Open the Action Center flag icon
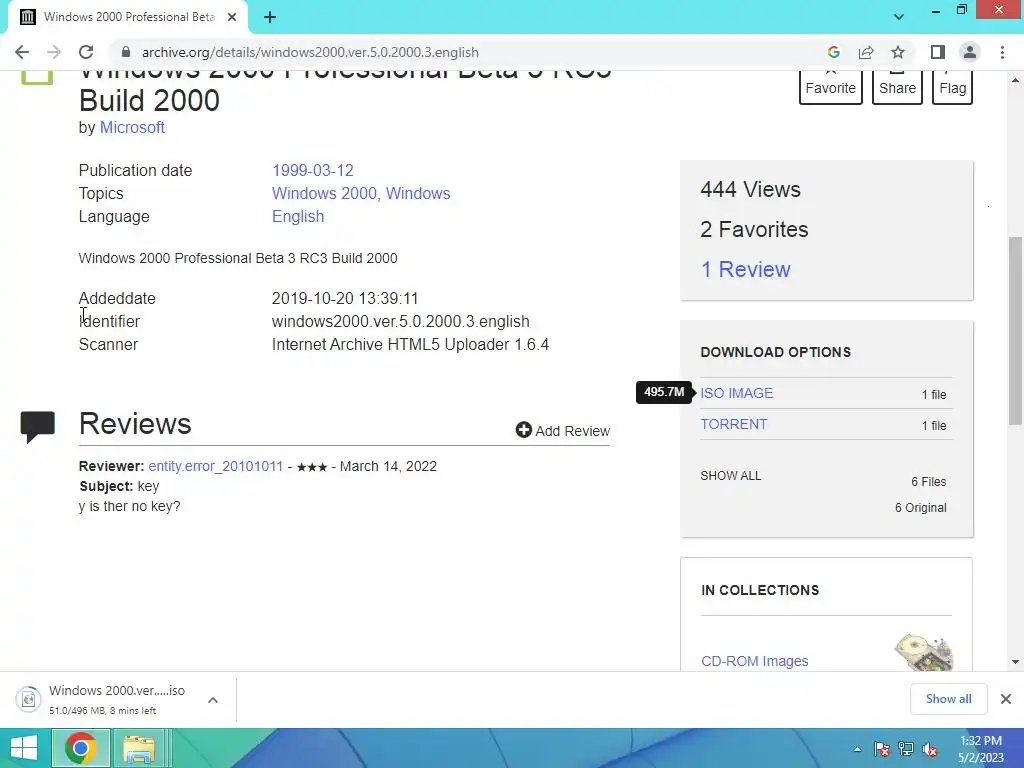Image resolution: width=1024 pixels, height=768 pixels. pos(881,749)
